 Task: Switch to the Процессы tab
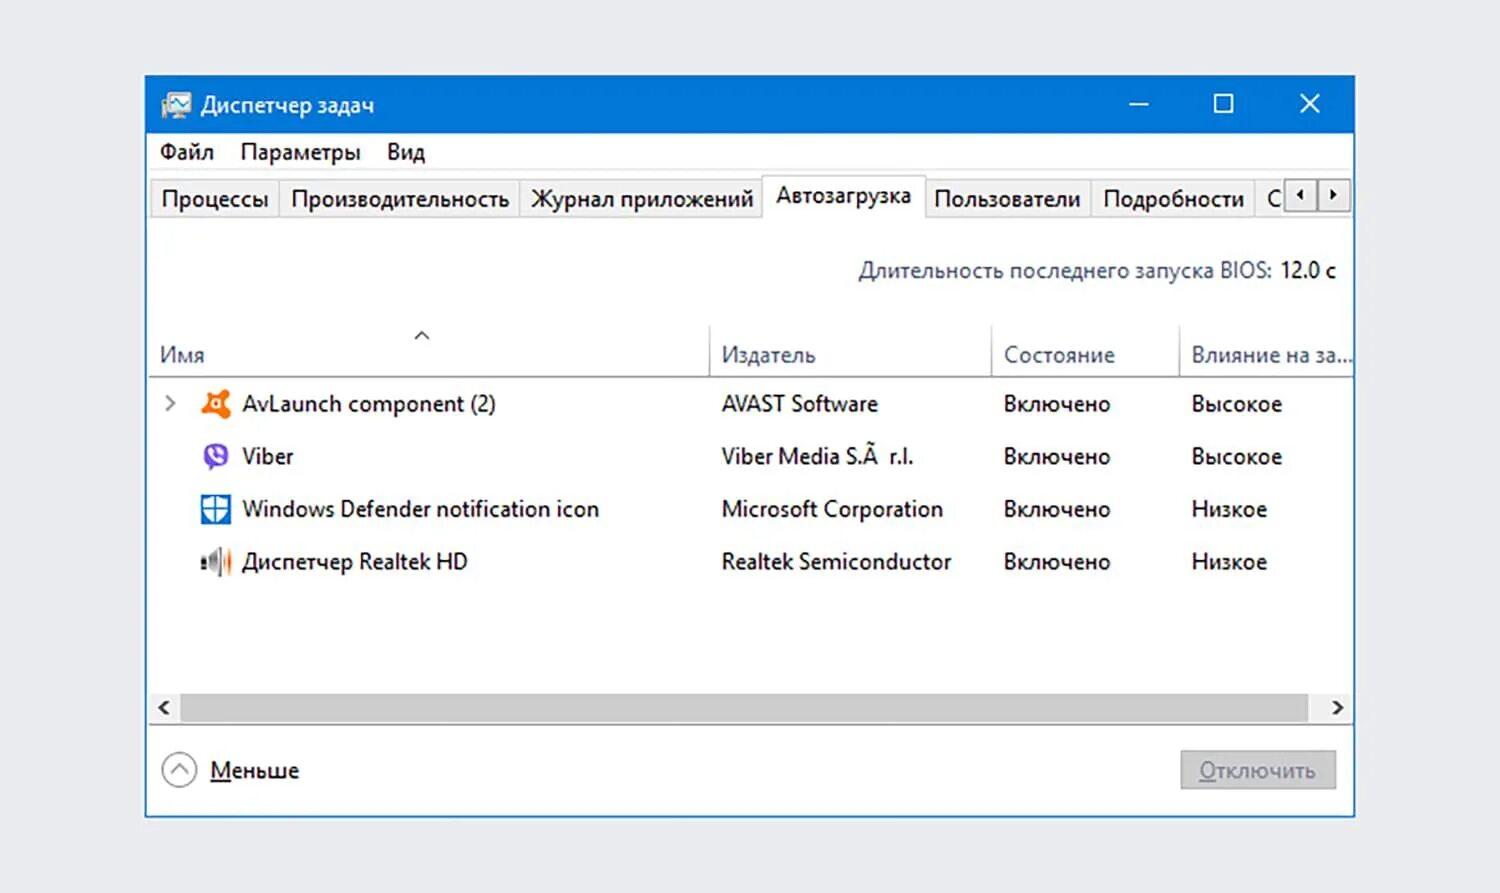pyautogui.click(x=215, y=199)
